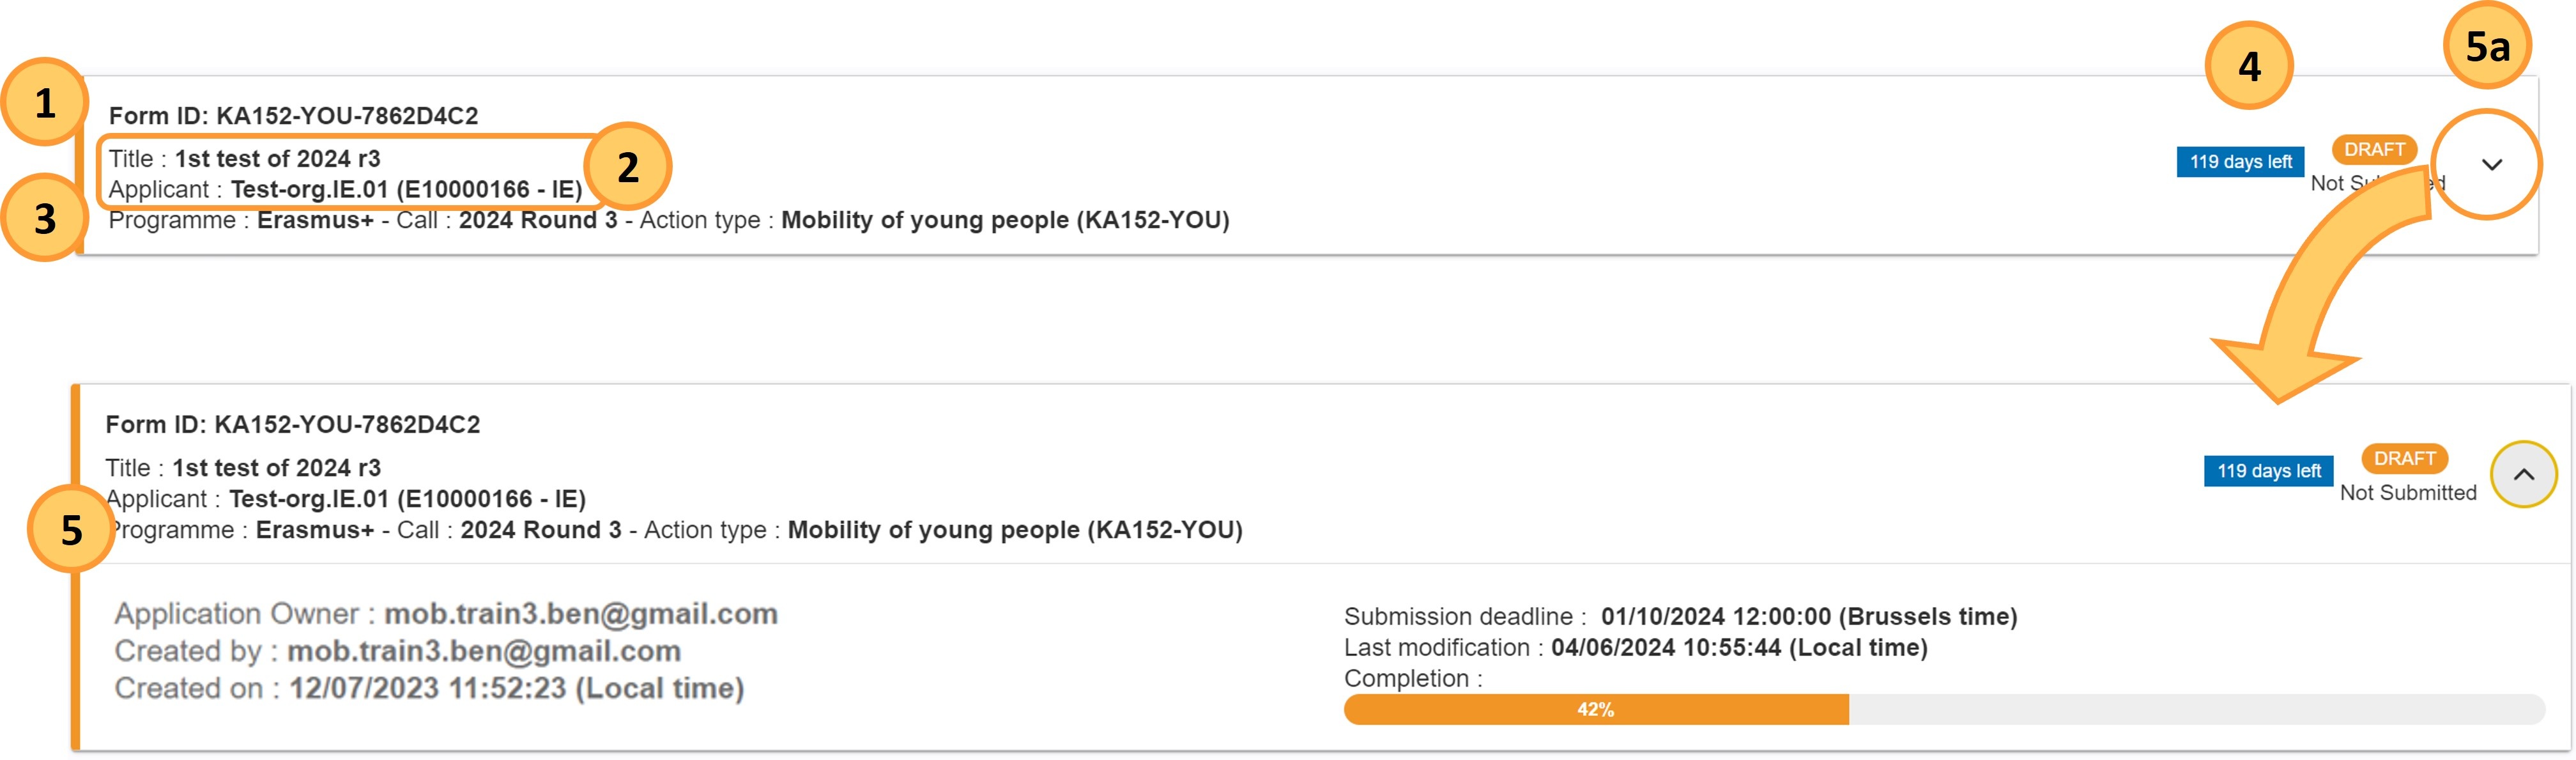Click the numbered callout 2 marker
Viewport: 2576px width, 760px height.
tap(628, 167)
